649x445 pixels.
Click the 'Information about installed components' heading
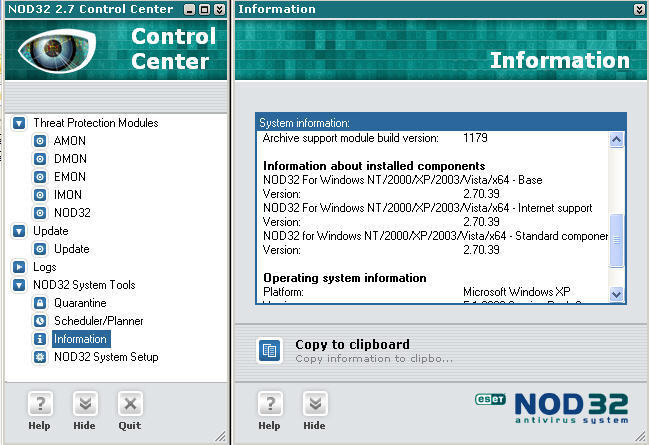pyautogui.click(x=374, y=166)
